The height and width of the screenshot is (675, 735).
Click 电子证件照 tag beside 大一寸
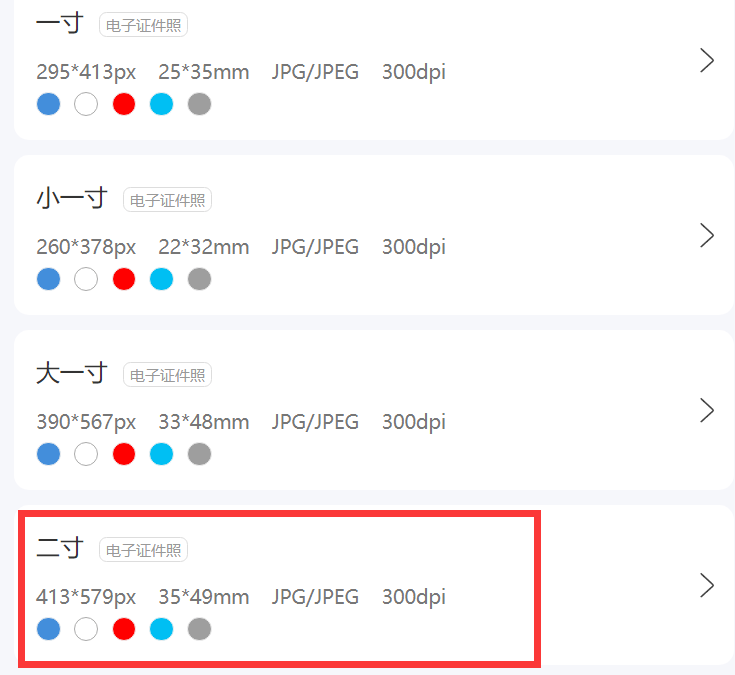[x=167, y=375]
